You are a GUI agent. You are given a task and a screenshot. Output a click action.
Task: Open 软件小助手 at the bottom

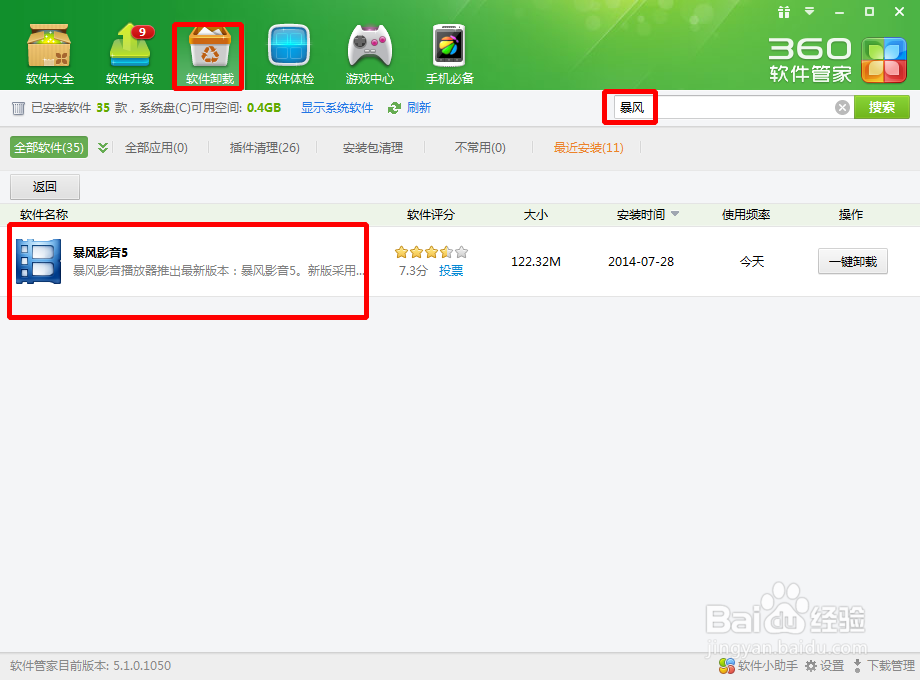(x=757, y=665)
